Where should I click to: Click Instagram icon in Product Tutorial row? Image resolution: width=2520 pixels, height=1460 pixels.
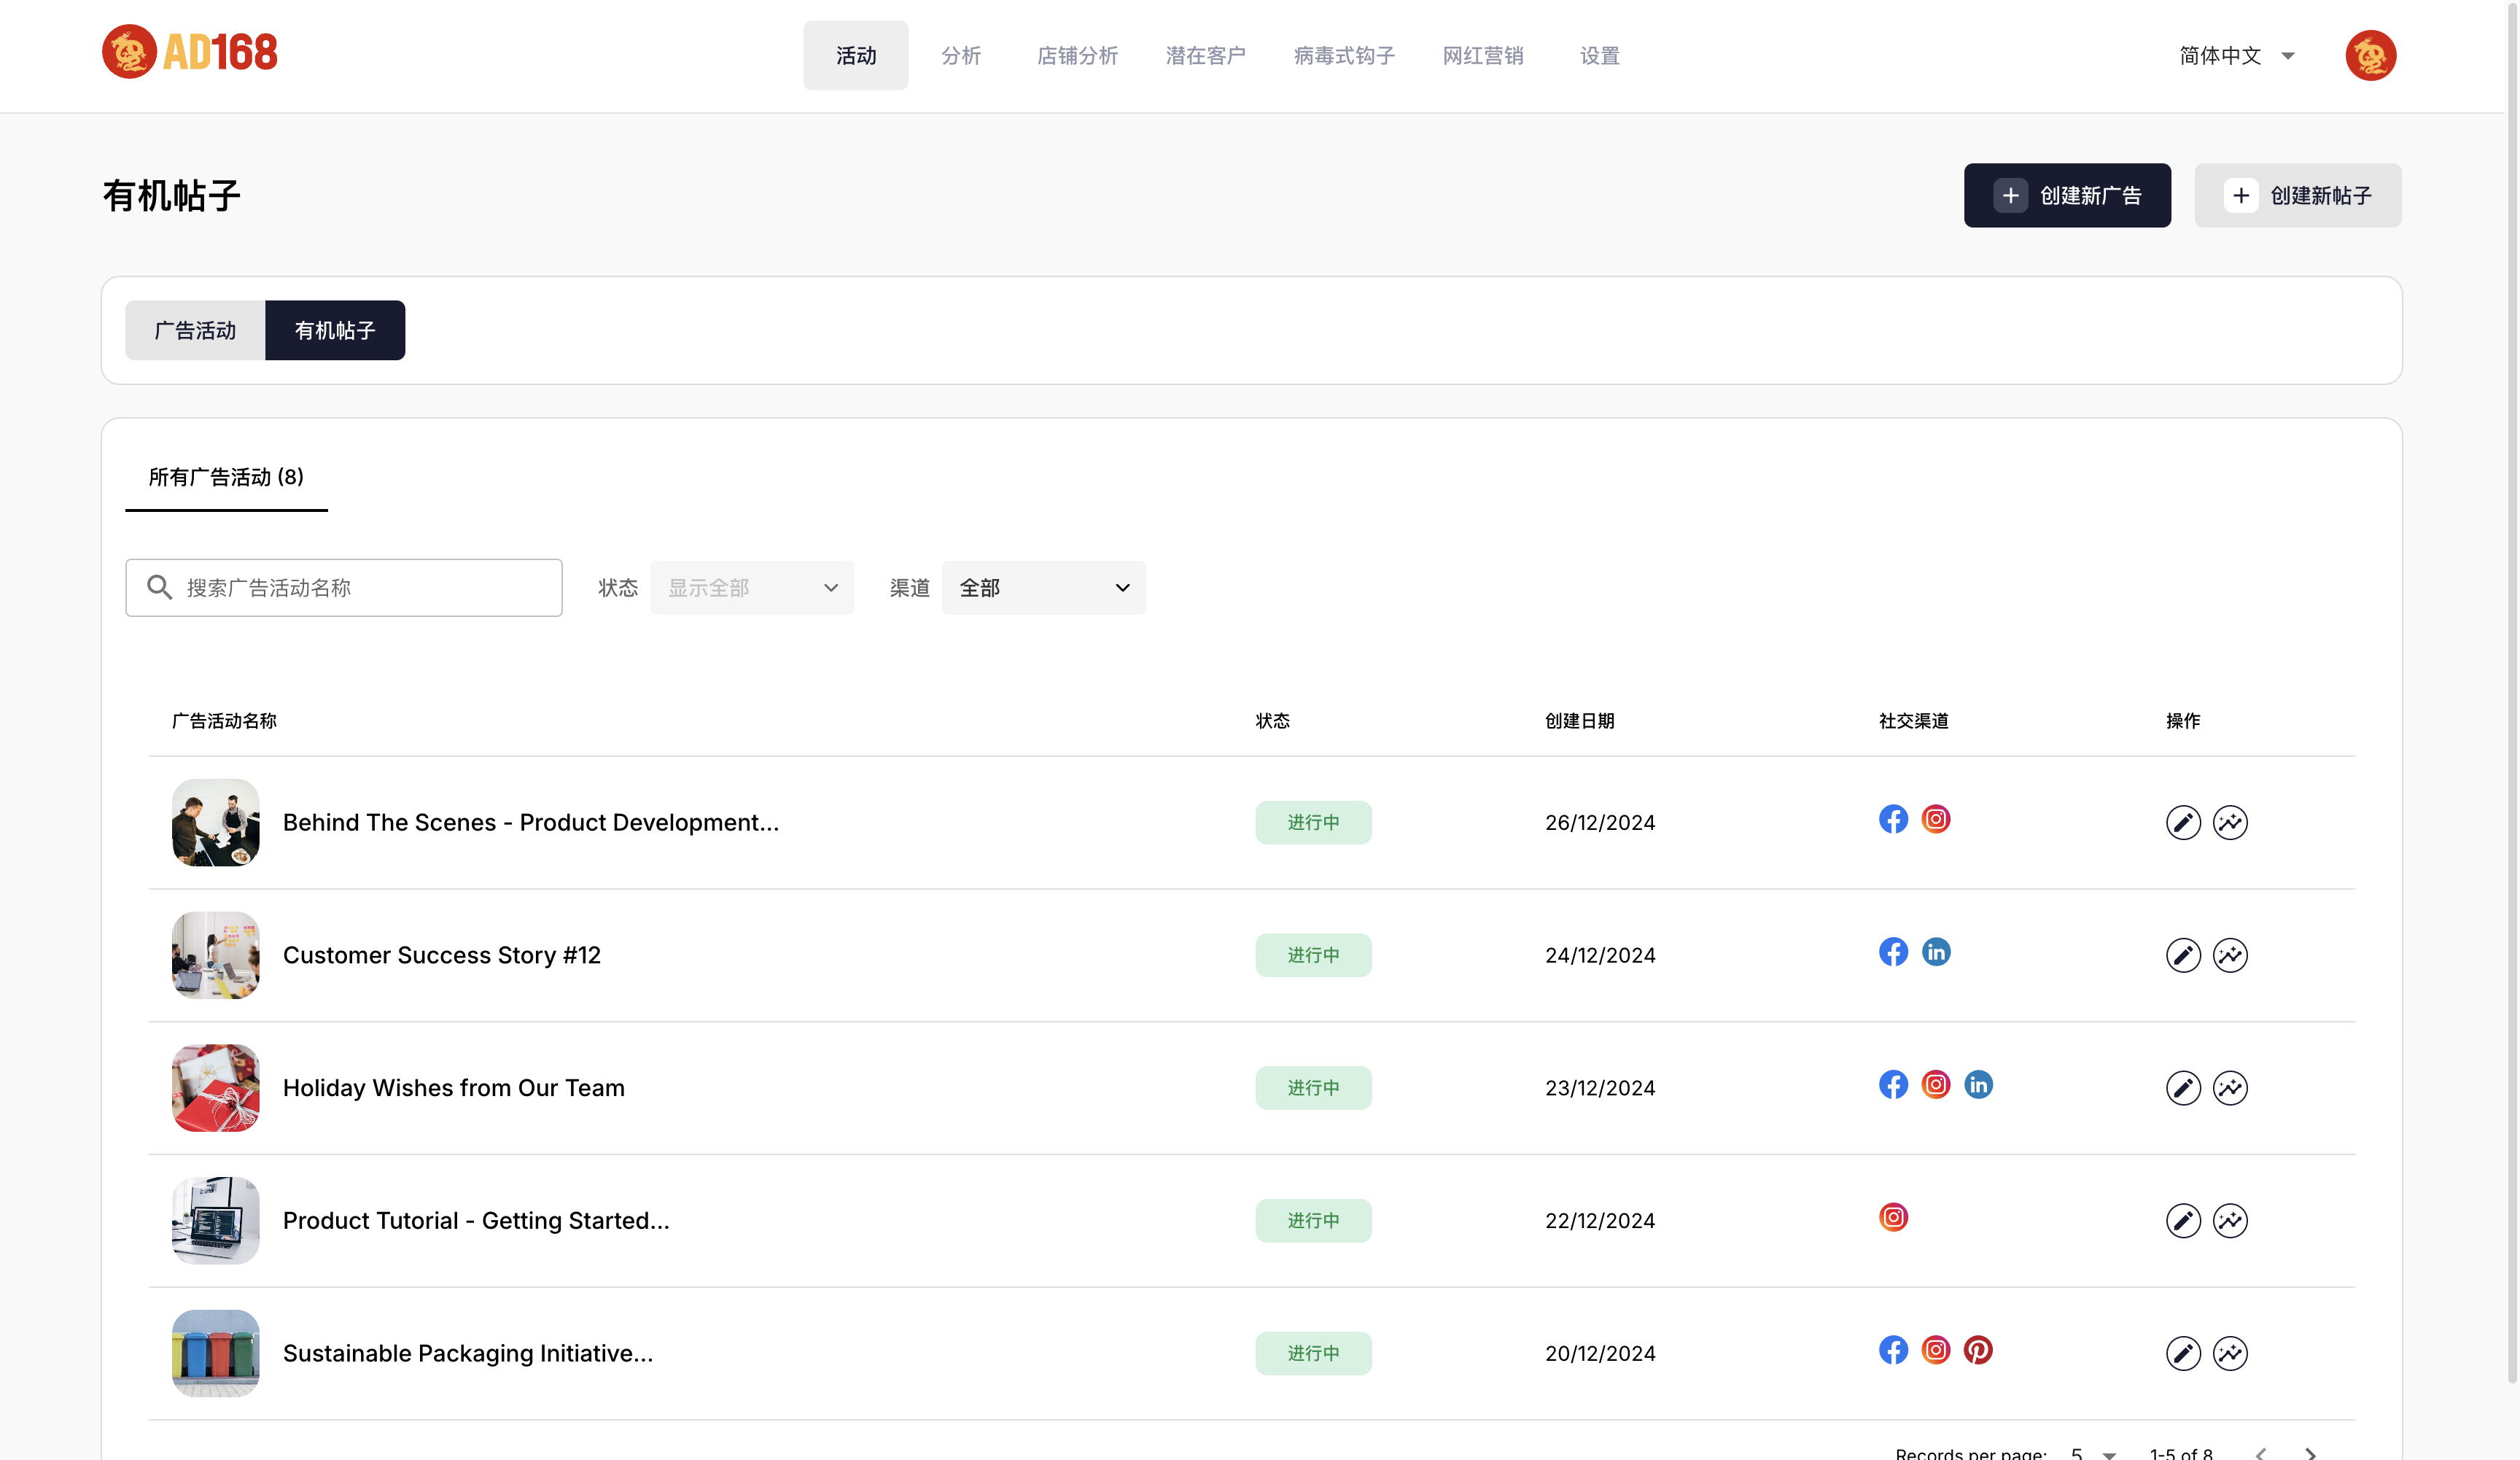(x=1893, y=1217)
